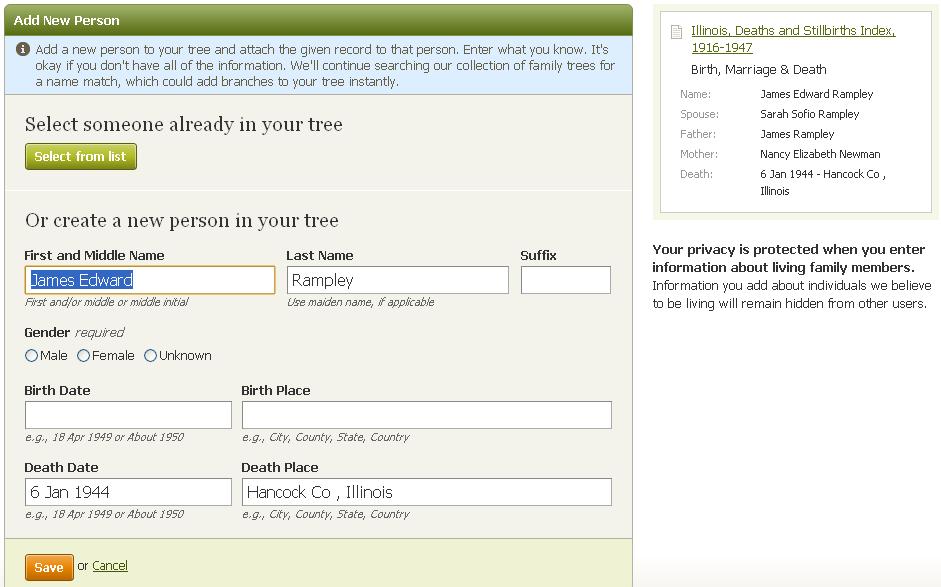This screenshot has height=587, width=941.
Task: Focus the empty Suffix field
Action: [566, 280]
